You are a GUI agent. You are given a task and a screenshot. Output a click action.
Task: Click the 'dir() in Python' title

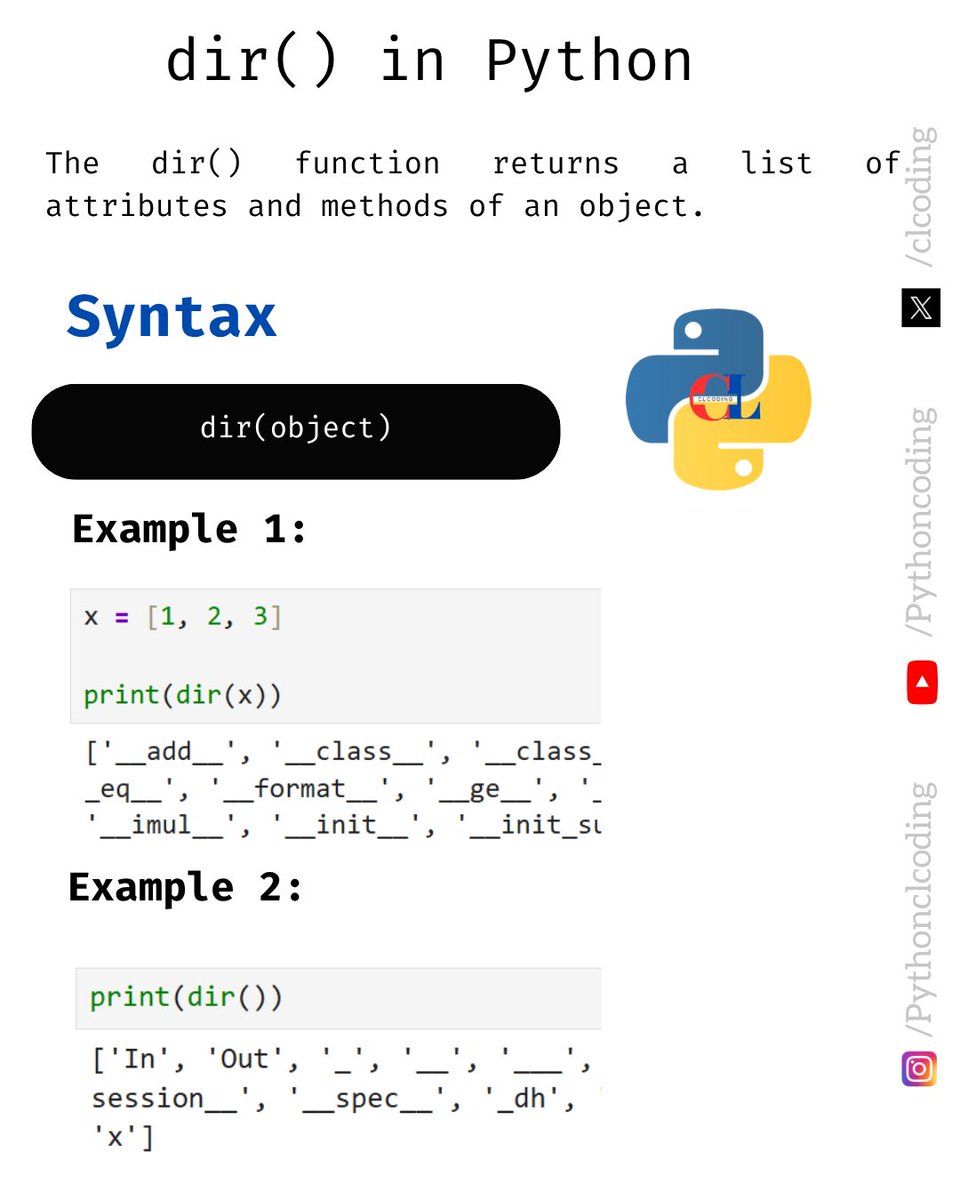tap(429, 60)
